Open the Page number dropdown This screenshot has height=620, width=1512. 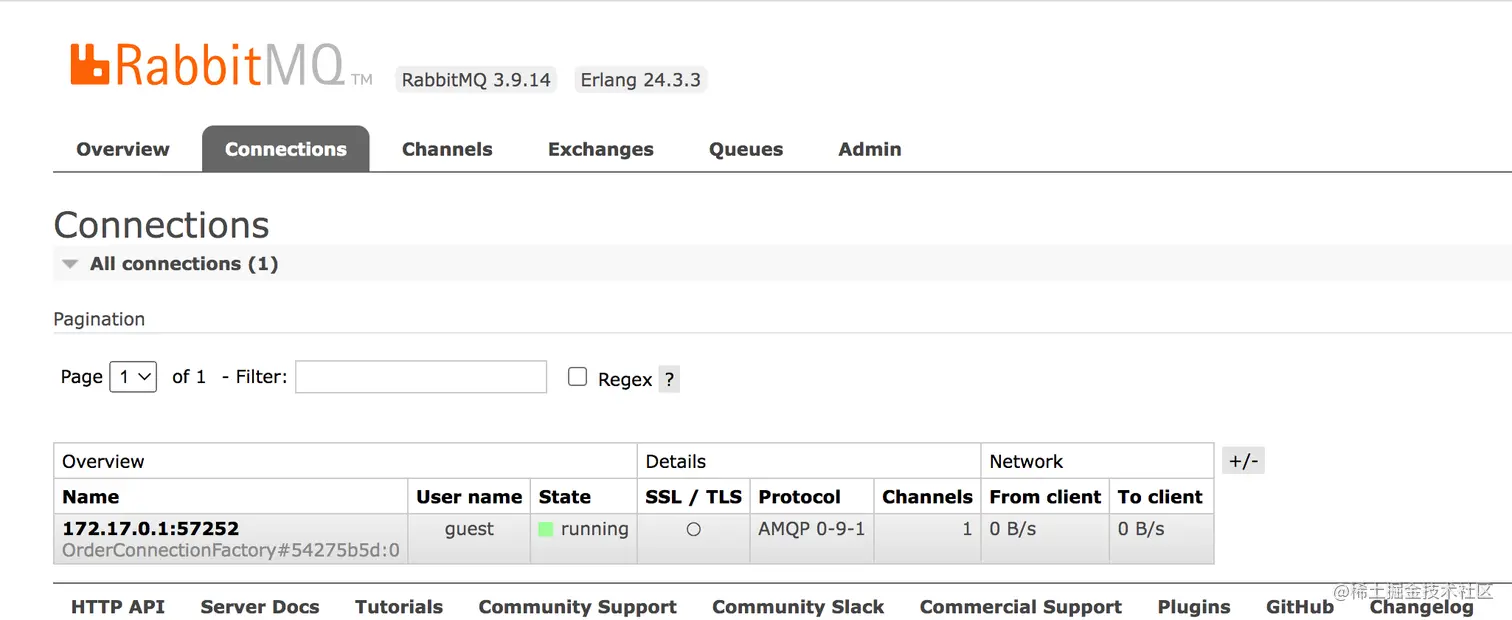tap(133, 377)
